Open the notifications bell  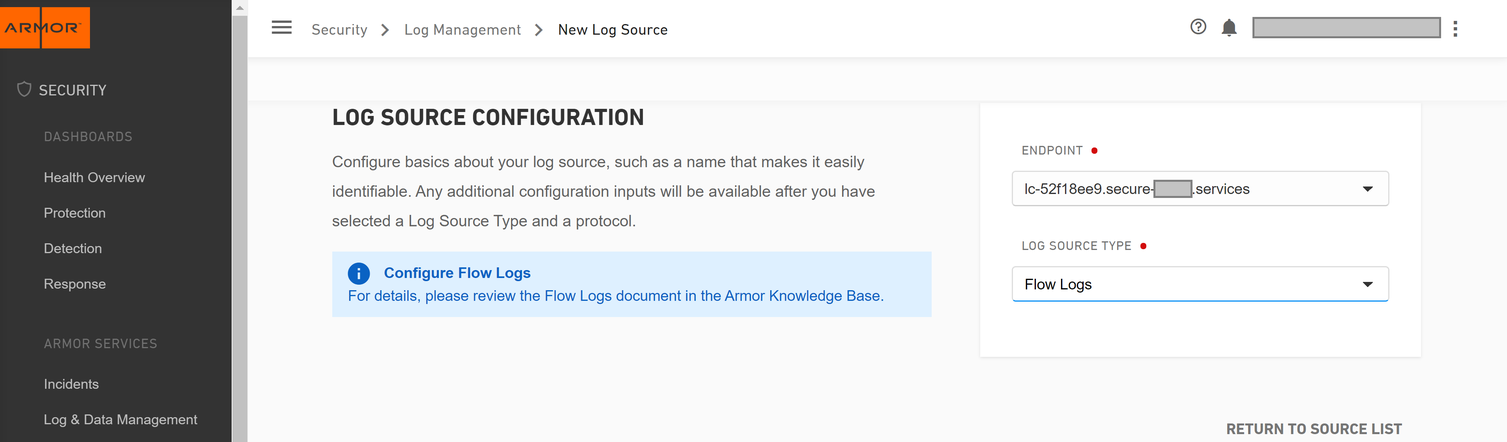1229,28
